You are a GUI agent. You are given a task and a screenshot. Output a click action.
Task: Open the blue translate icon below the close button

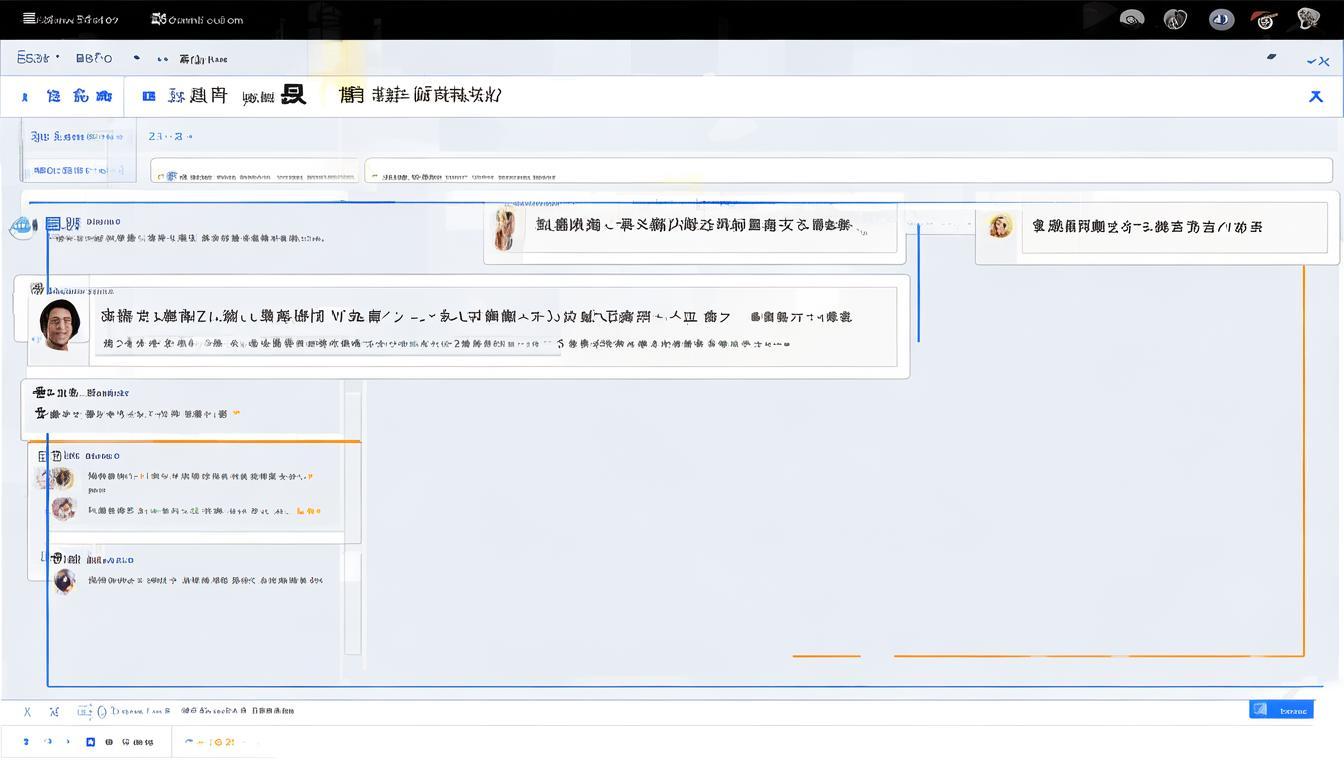[x=1316, y=97]
